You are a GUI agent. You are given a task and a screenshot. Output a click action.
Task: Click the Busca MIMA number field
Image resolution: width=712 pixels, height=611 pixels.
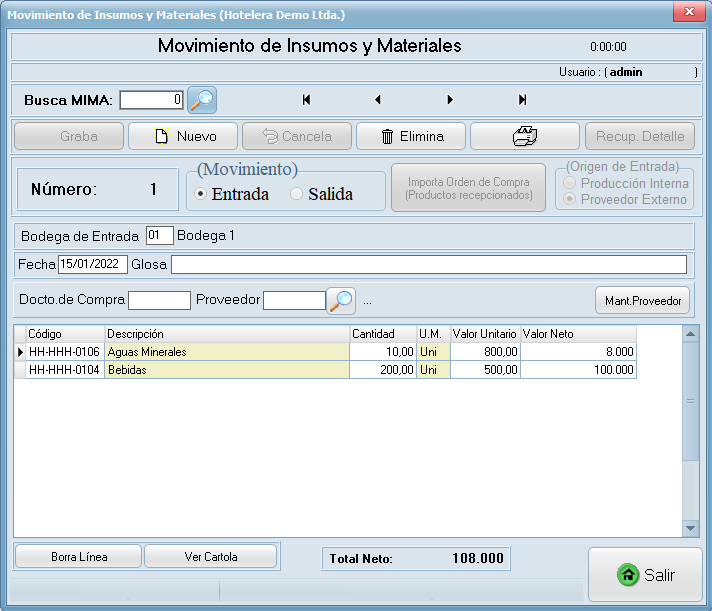pyautogui.click(x=151, y=100)
